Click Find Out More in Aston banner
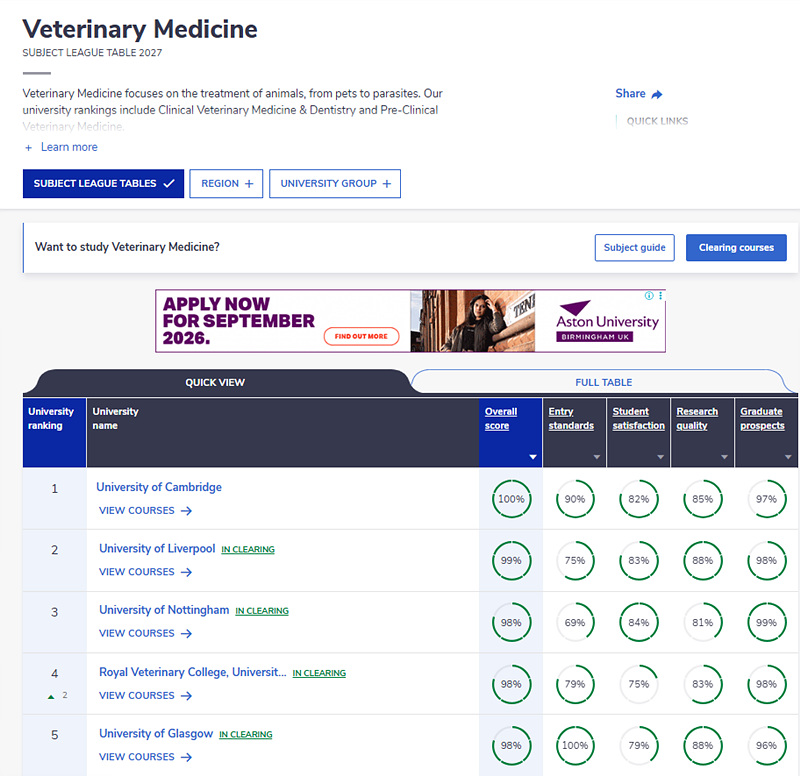Image resolution: width=800 pixels, height=776 pixels. [x=361, y=336]
